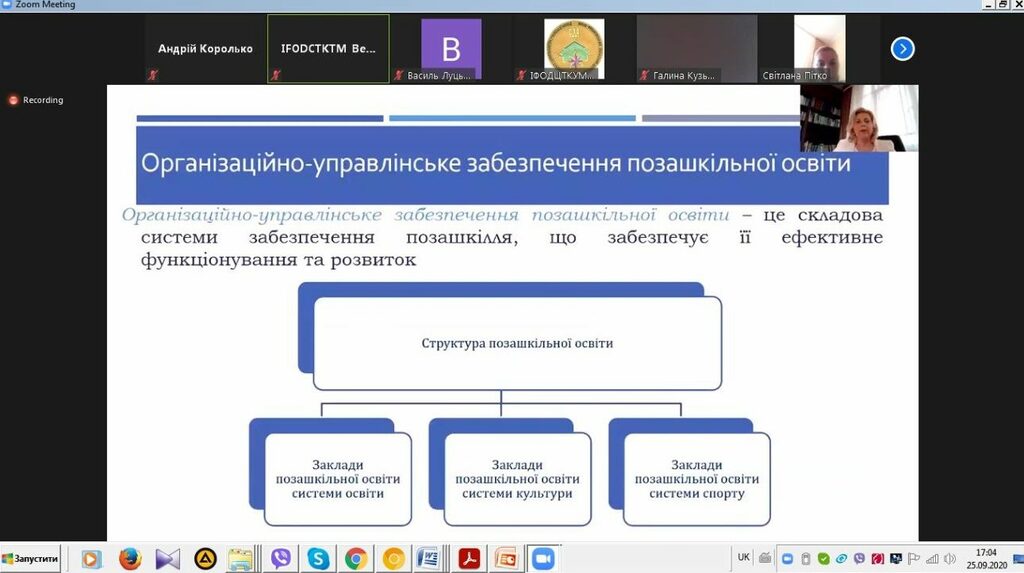Click Галина Кузь participant video tile
Image resolution: width=1024 pixels, height=573 pixels.
(x=697, y=48)
